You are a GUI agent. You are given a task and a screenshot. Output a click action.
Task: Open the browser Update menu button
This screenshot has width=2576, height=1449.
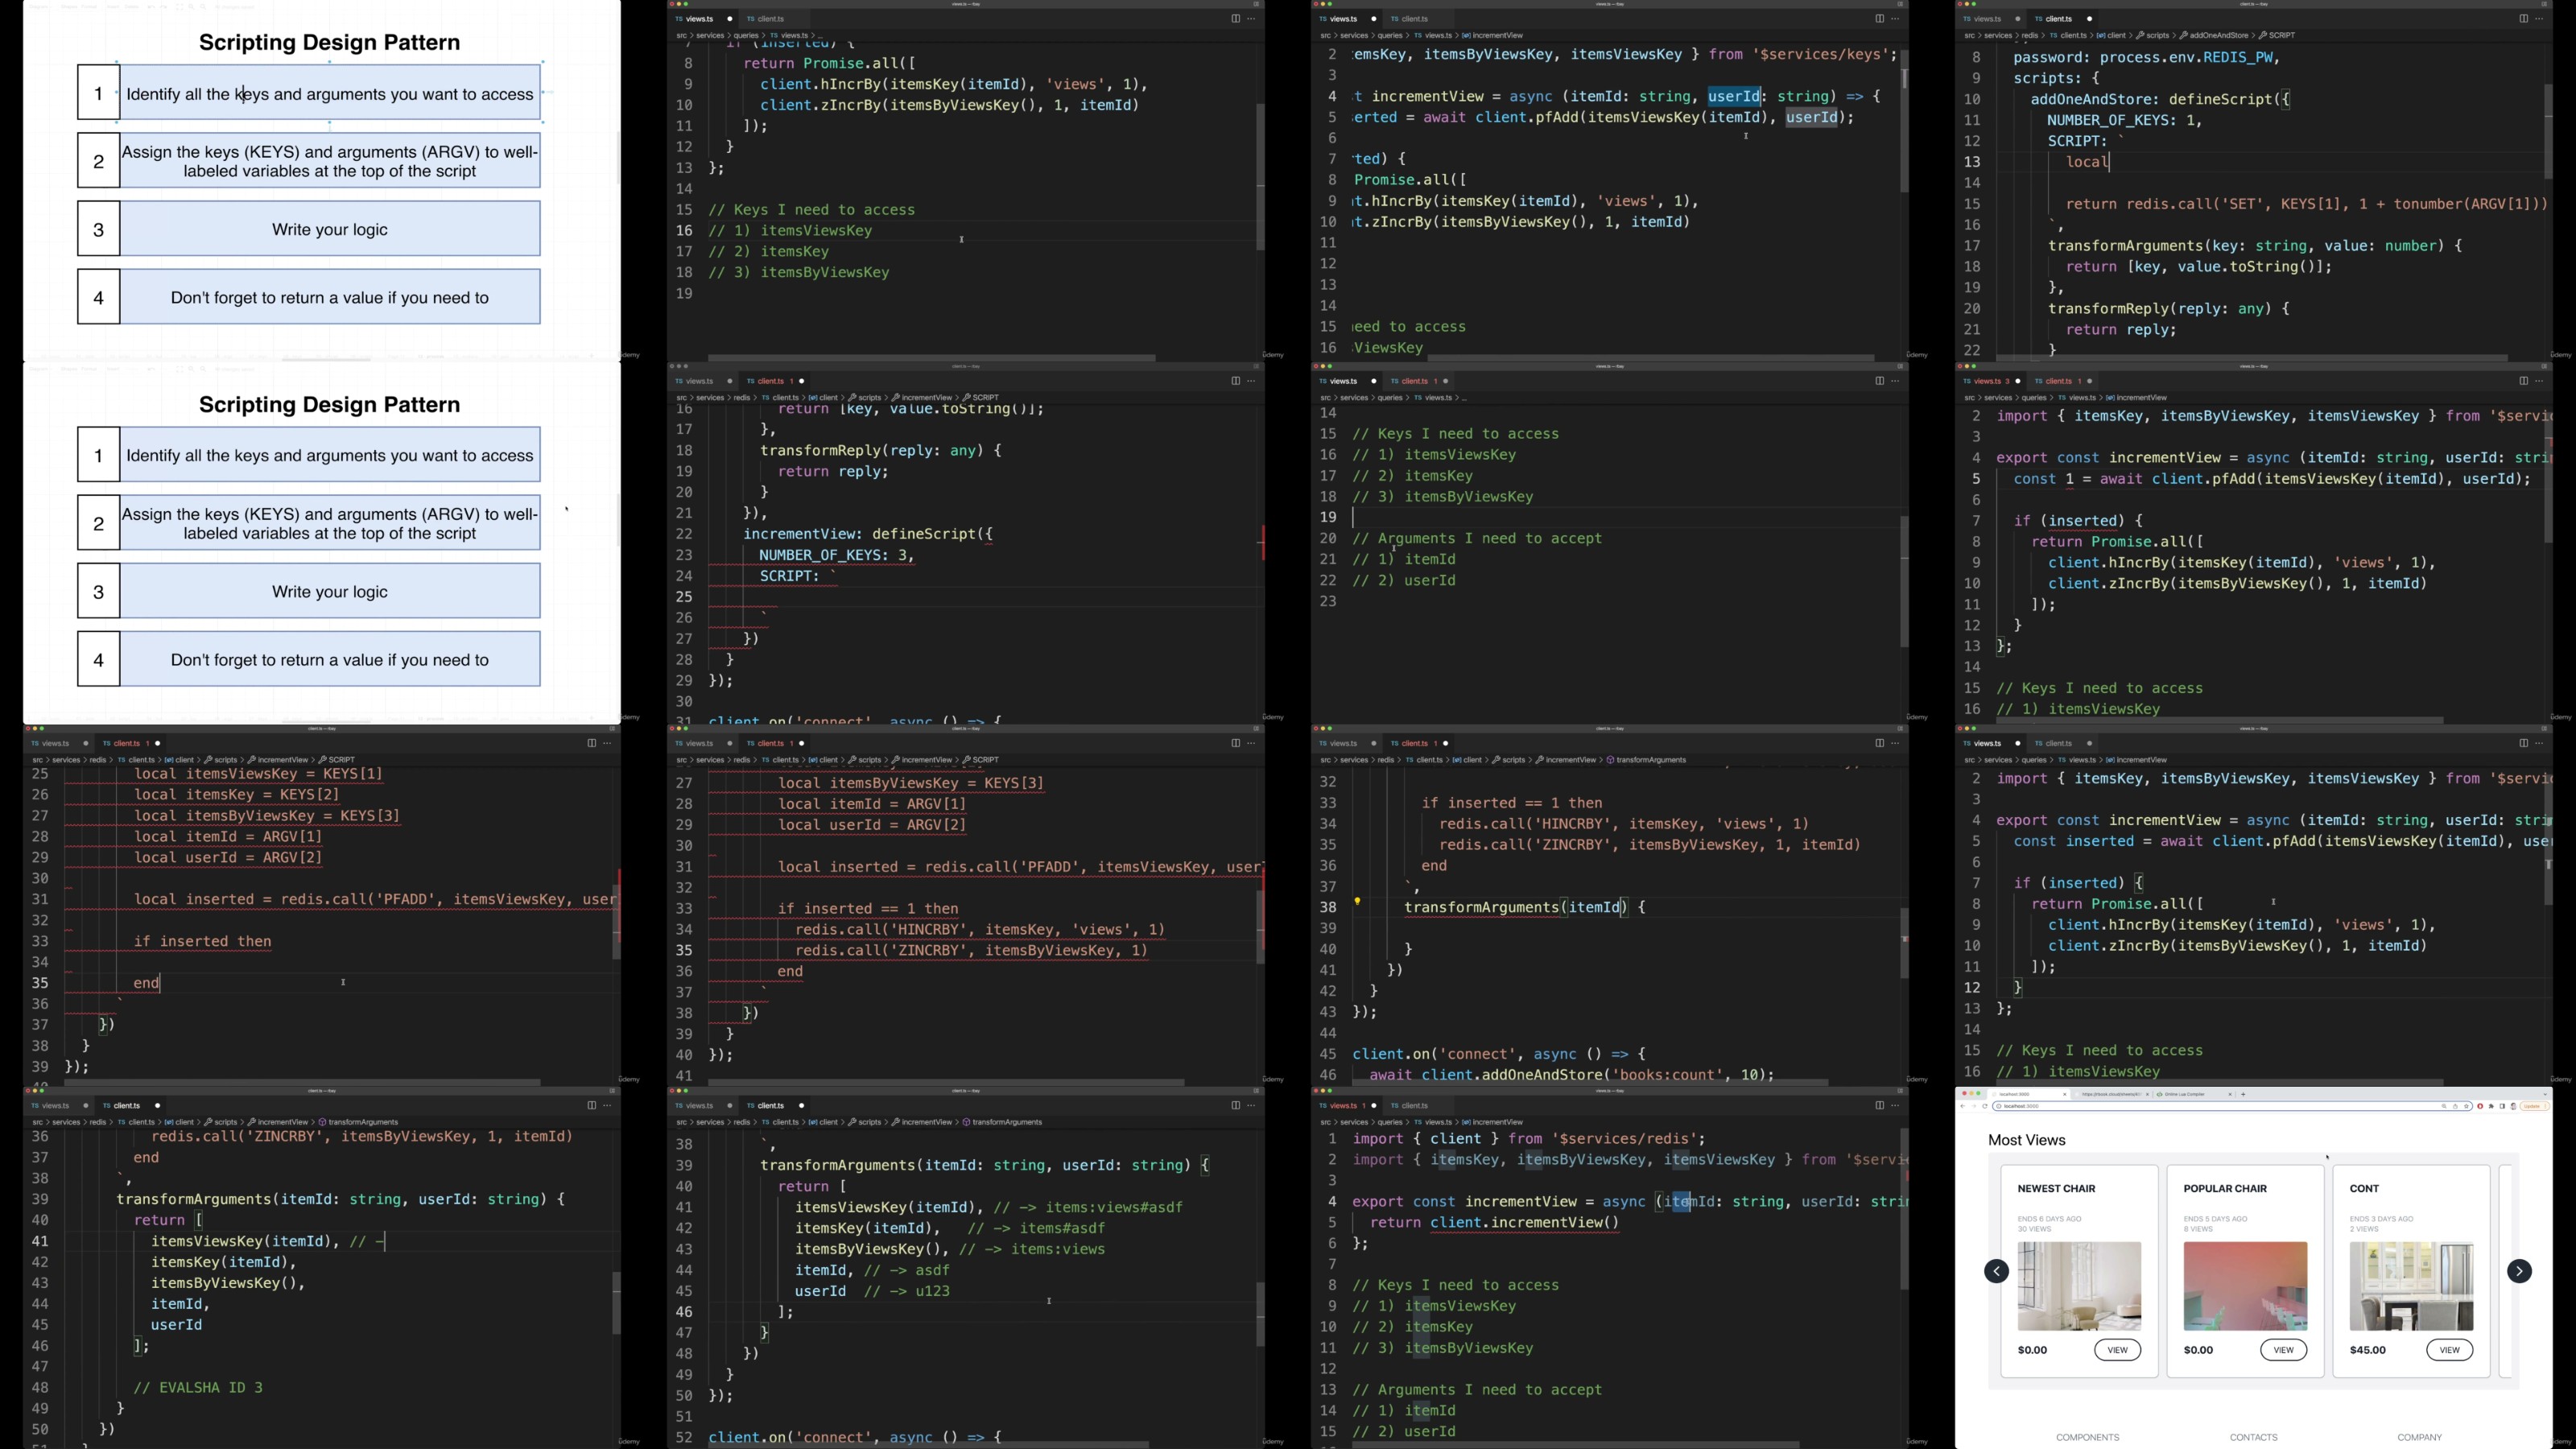pyautogui.click(x=2532, y=1106)
